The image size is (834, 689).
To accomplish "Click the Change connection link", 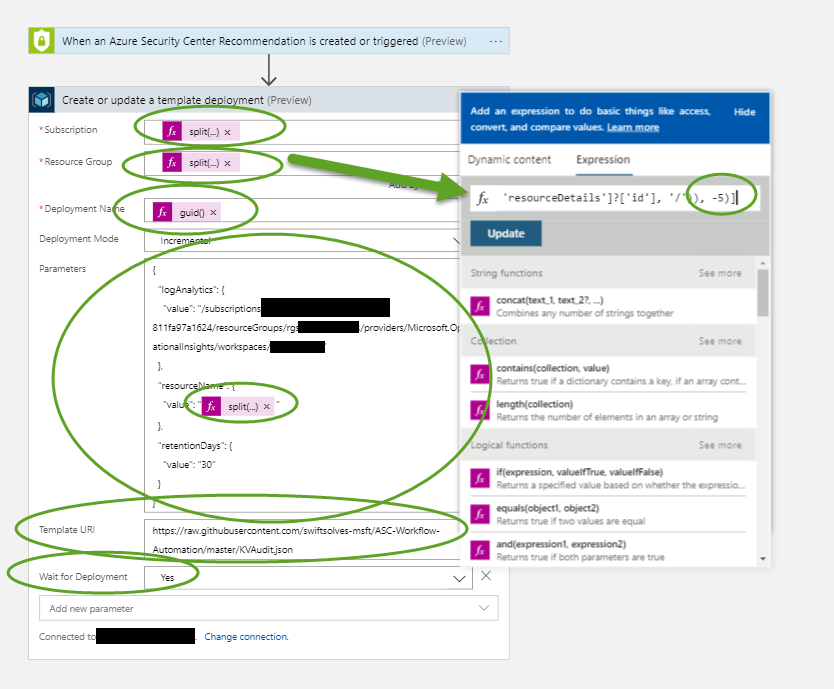I will tap(246, 636).
